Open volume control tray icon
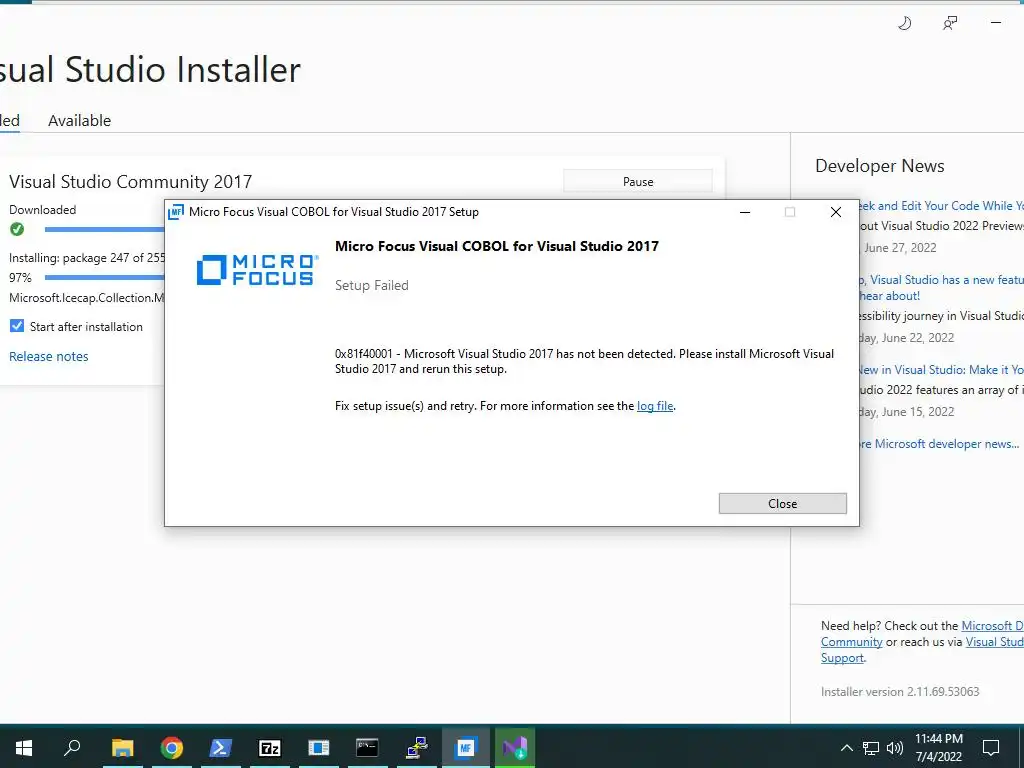The height and width of the screenshot is (768, 1024). [895, 748]
